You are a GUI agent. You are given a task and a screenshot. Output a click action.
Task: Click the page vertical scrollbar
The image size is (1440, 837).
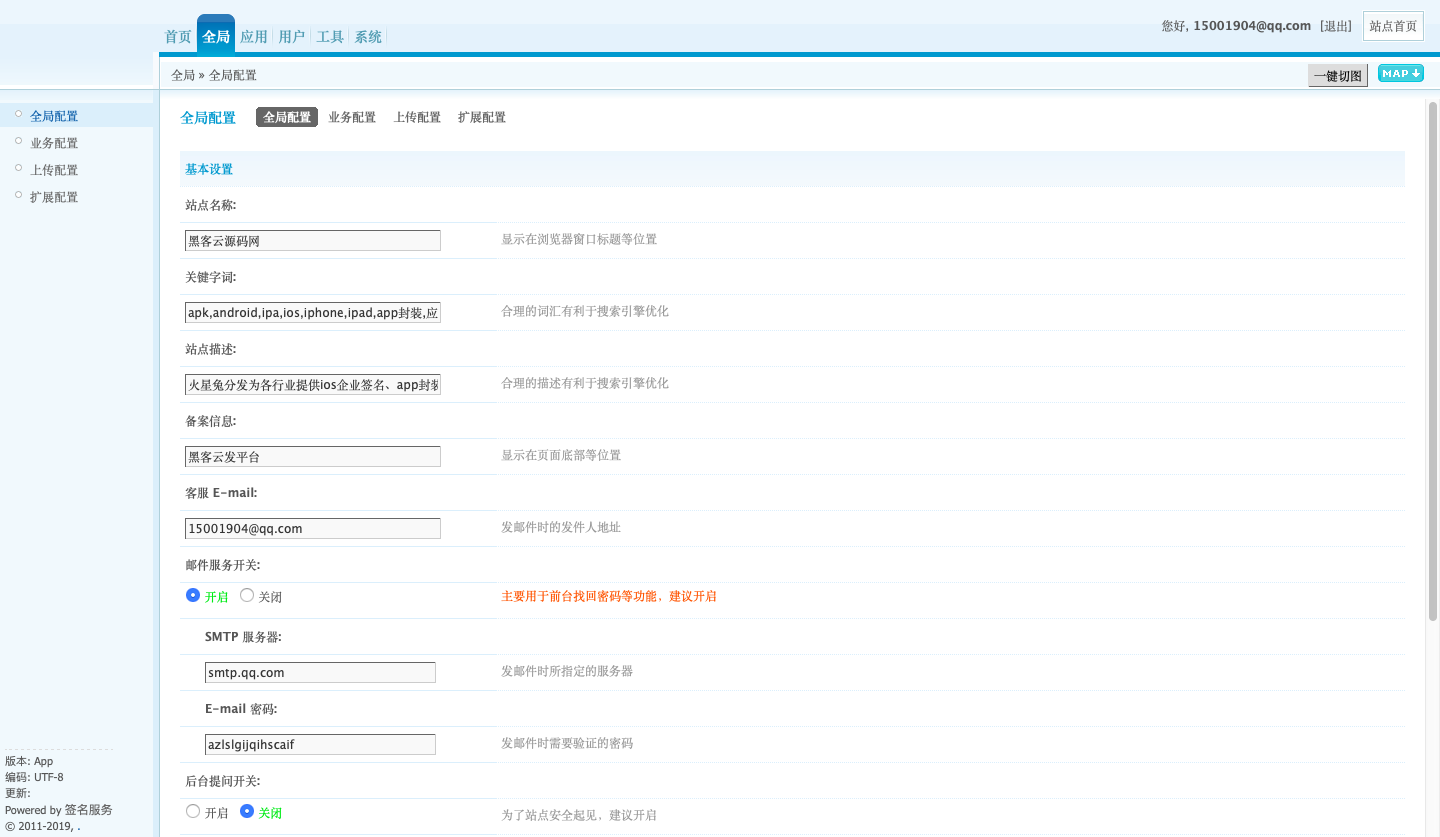point(1432,360)
